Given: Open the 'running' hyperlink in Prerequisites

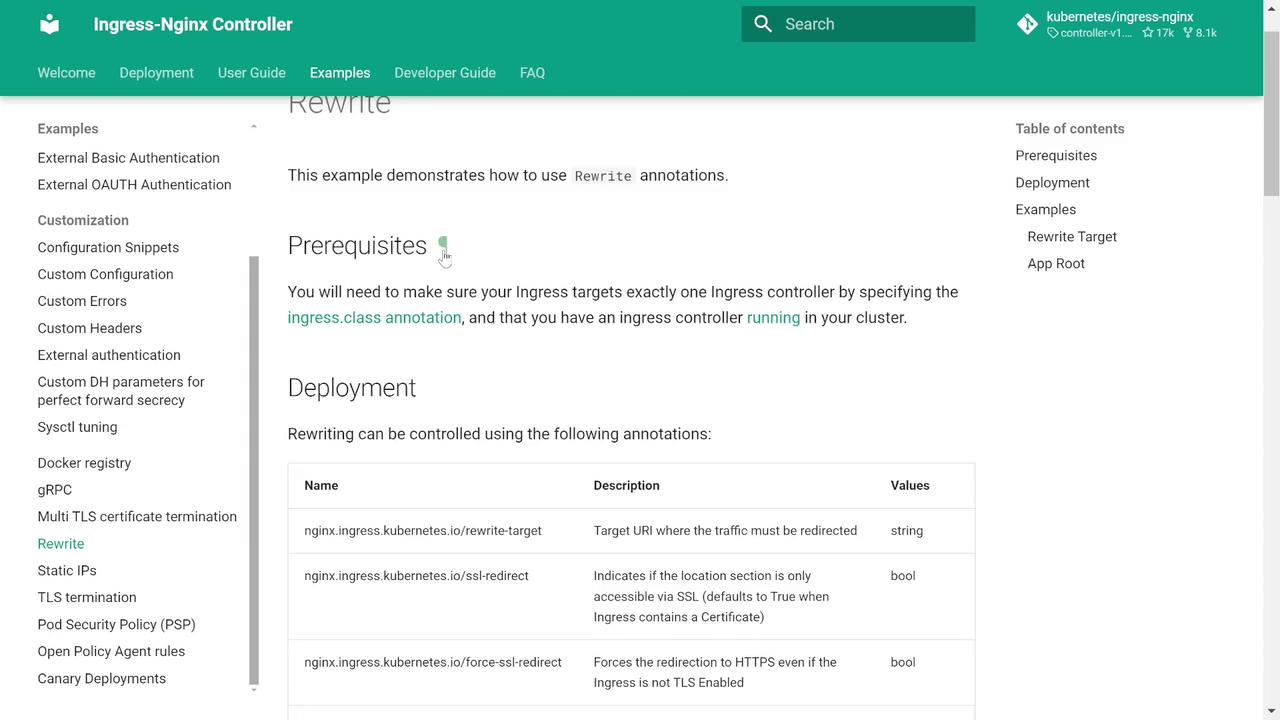Looking at the screenshot, I should tap(773, 318).
